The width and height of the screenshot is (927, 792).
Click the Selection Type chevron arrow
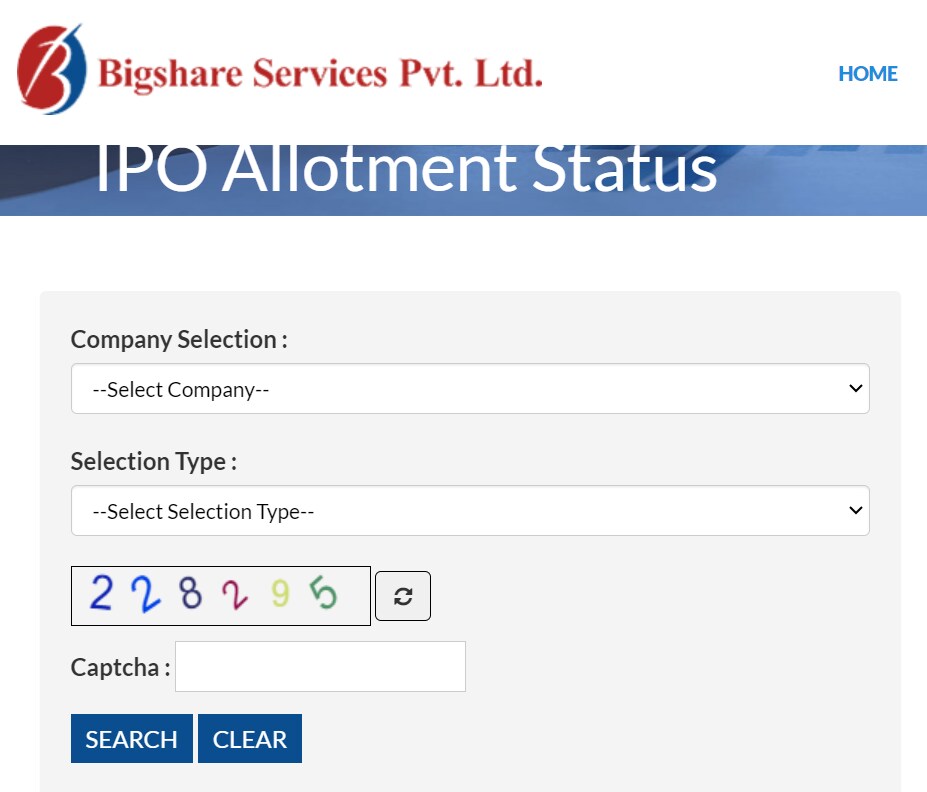point(855,510)
